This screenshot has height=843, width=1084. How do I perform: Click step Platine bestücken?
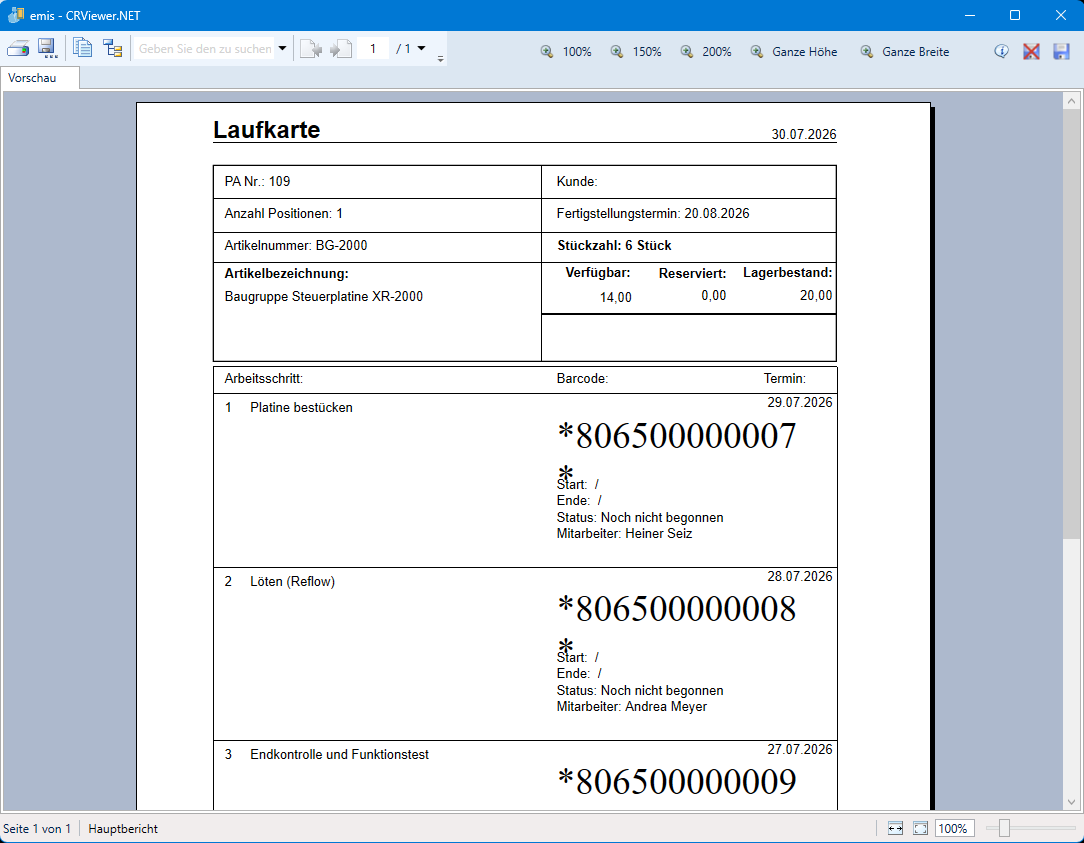tap(301, 407)
